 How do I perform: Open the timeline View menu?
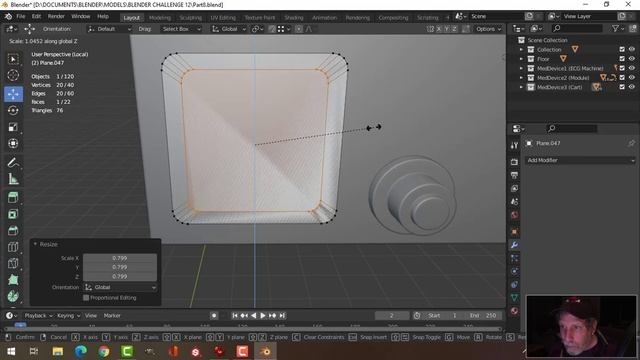click(x=91, y=316)
